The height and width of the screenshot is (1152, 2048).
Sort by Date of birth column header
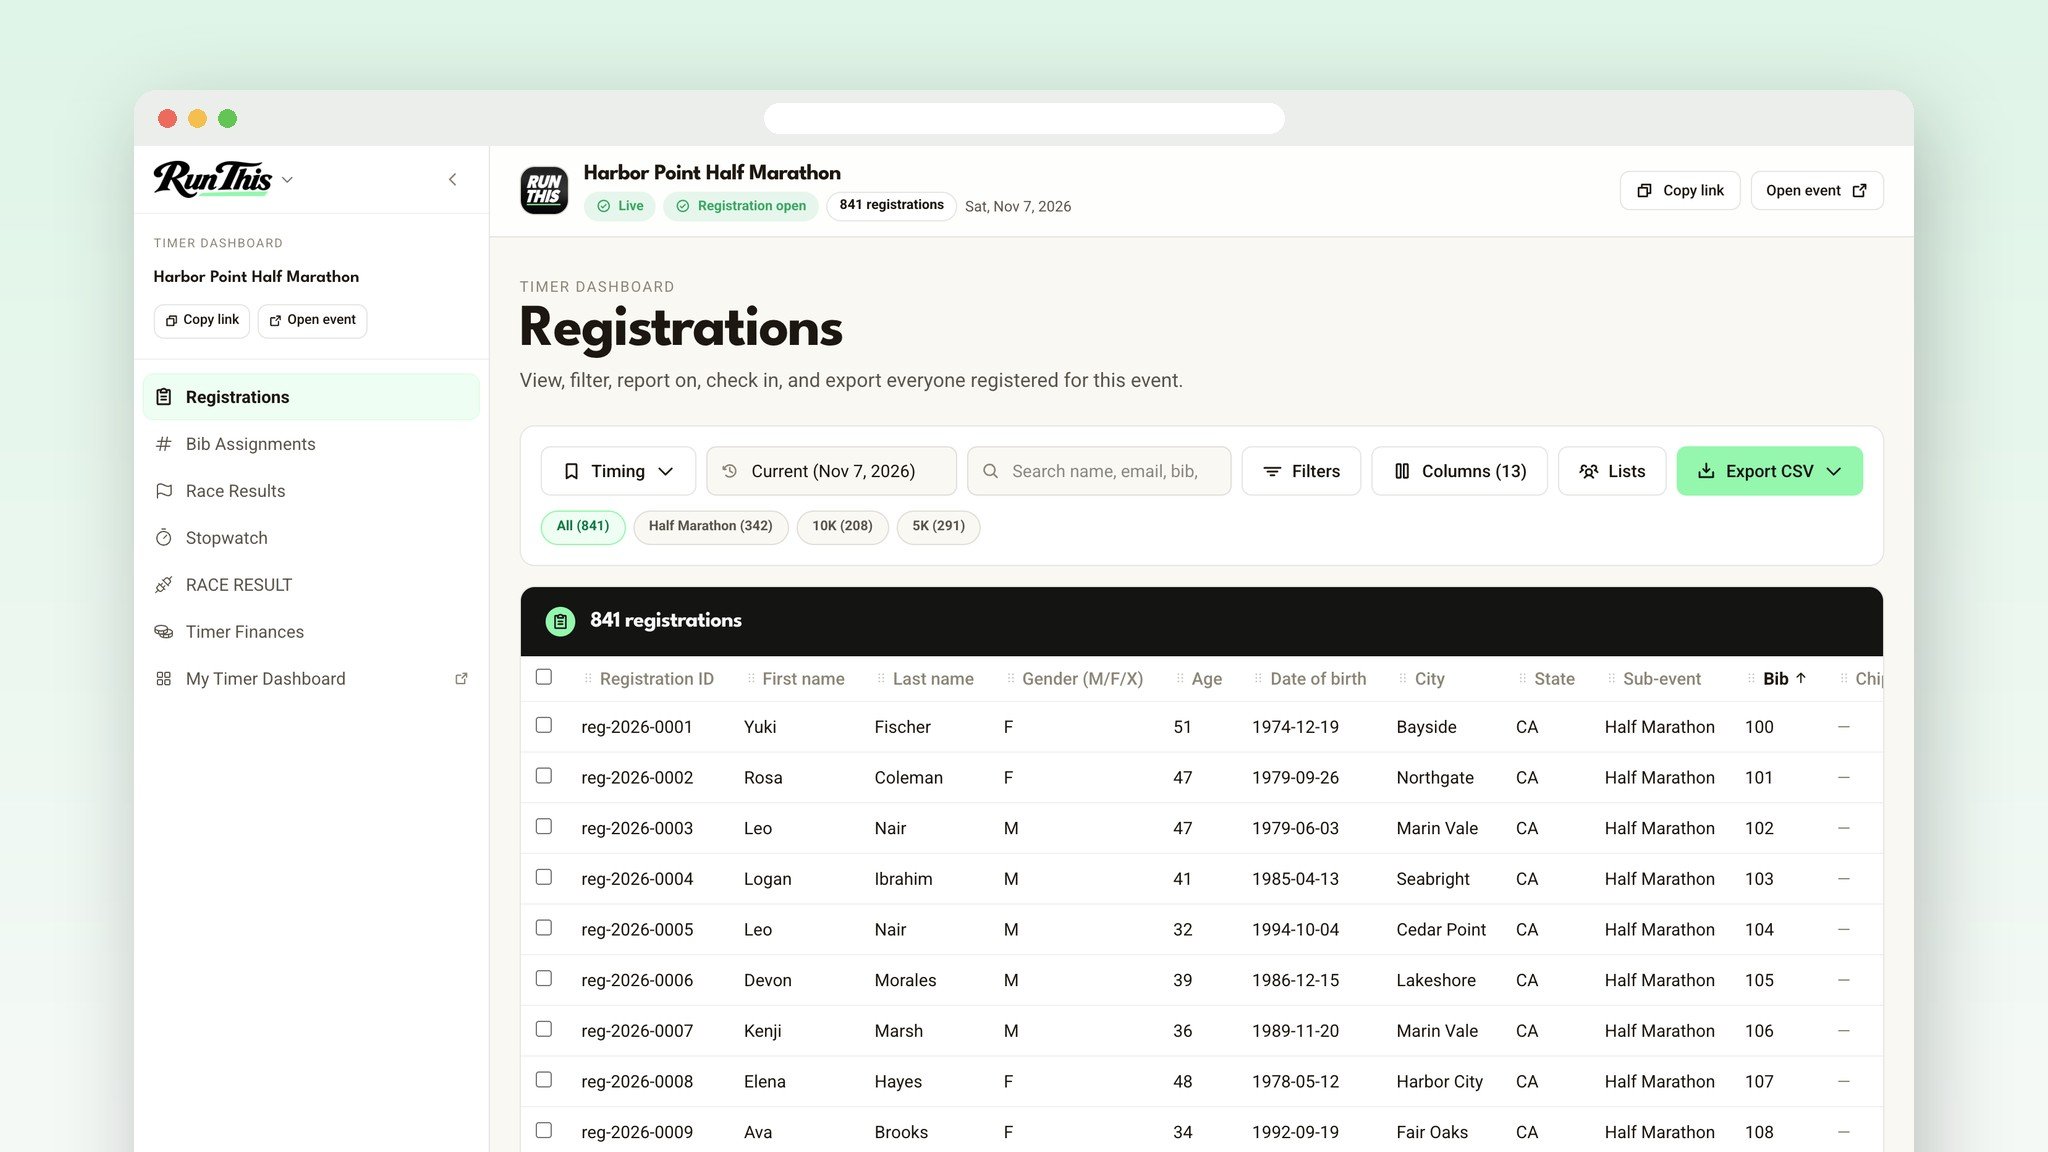coord(1318,679)
